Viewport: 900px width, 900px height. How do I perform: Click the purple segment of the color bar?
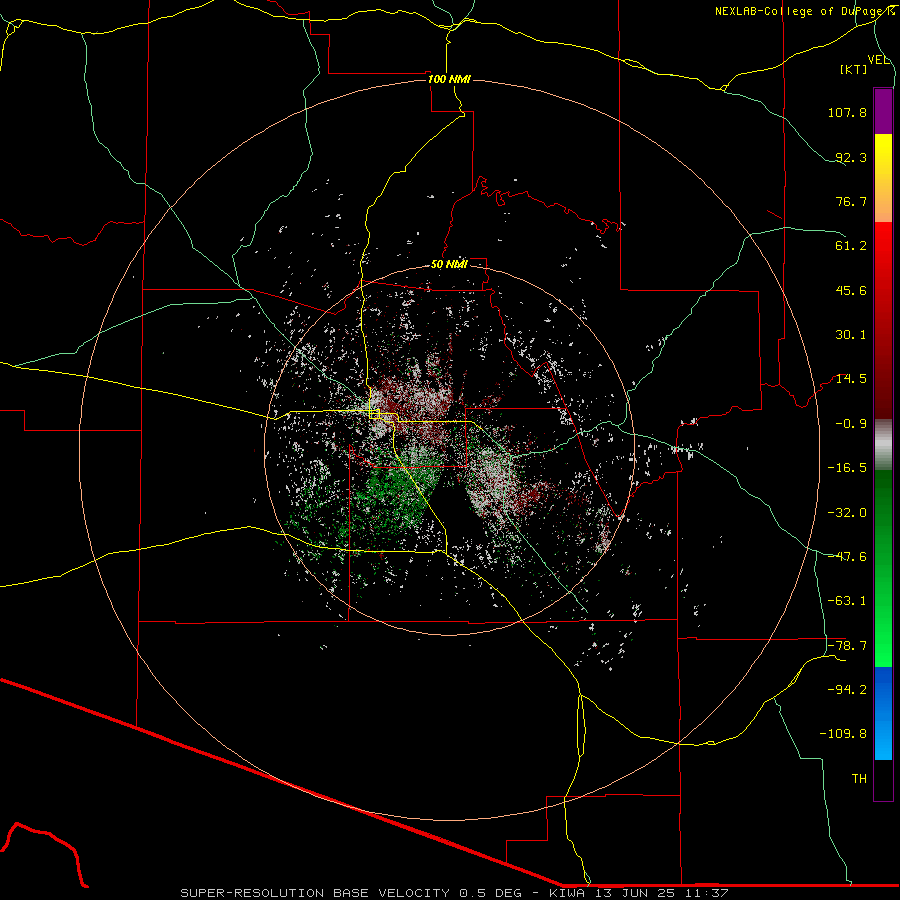pyautogui.click(x=883, y=112)
